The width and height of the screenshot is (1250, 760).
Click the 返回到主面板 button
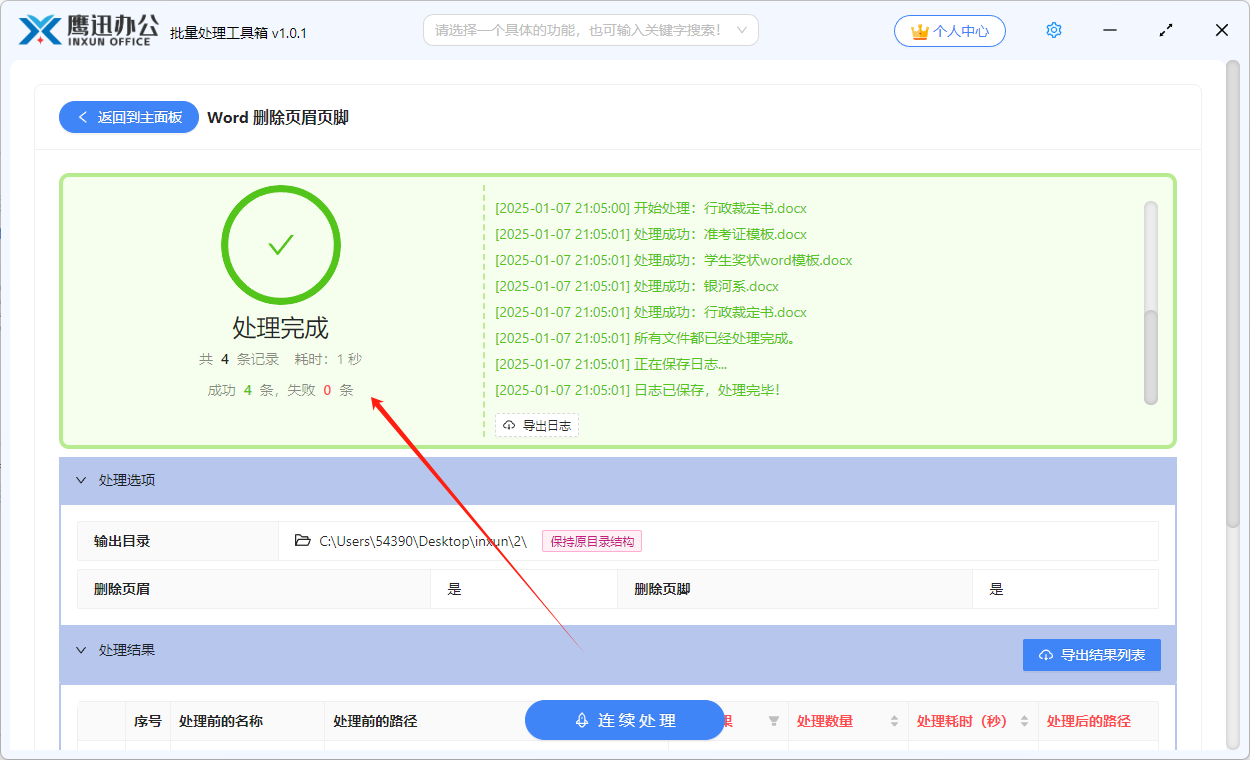(x=128, y=117)
